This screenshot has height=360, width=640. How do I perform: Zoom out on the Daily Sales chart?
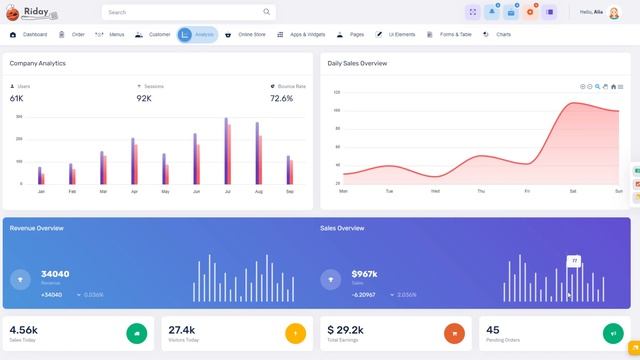coord(590,87)
